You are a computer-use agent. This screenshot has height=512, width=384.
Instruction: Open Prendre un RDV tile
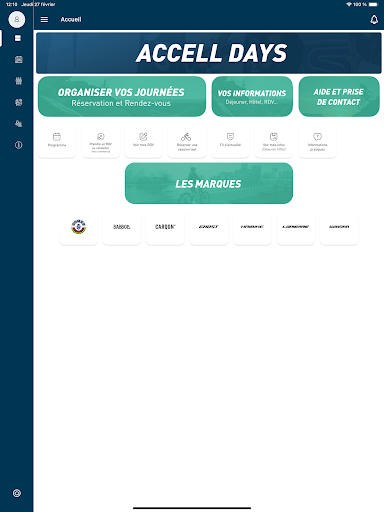101,142
